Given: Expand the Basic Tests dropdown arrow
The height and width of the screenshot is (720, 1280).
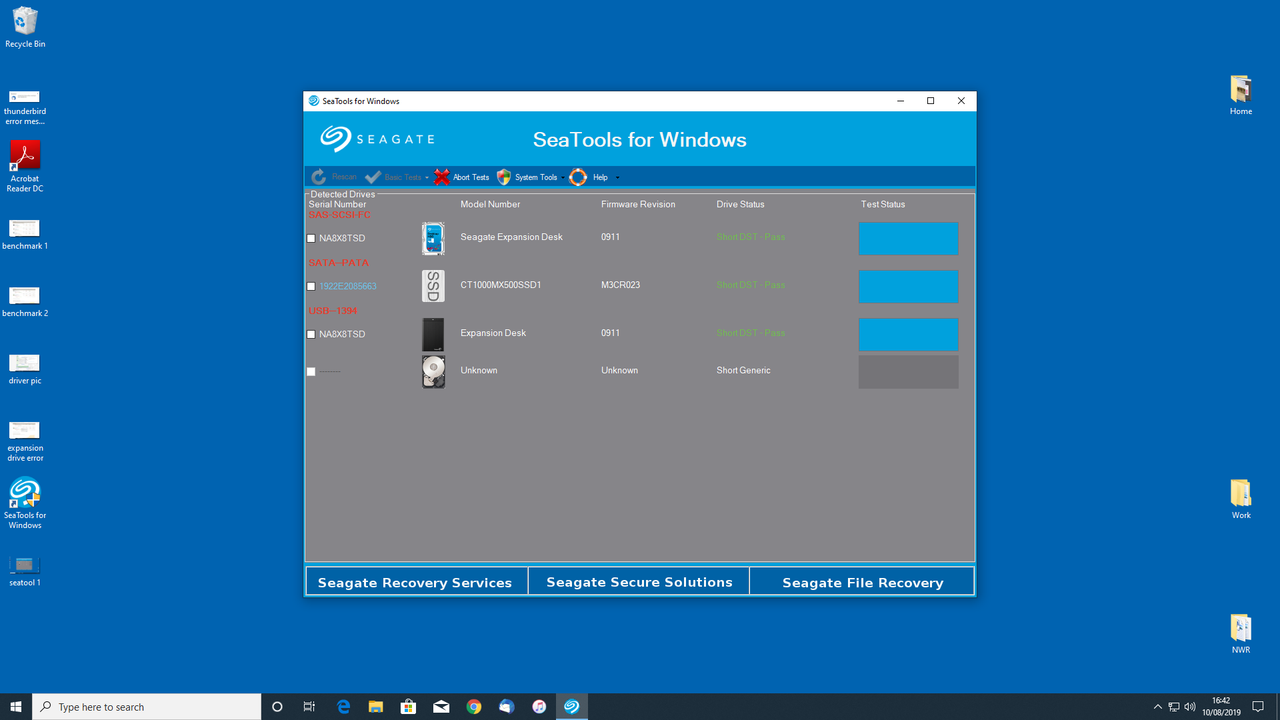Looking at the screenshot, I should click(427, 178).
